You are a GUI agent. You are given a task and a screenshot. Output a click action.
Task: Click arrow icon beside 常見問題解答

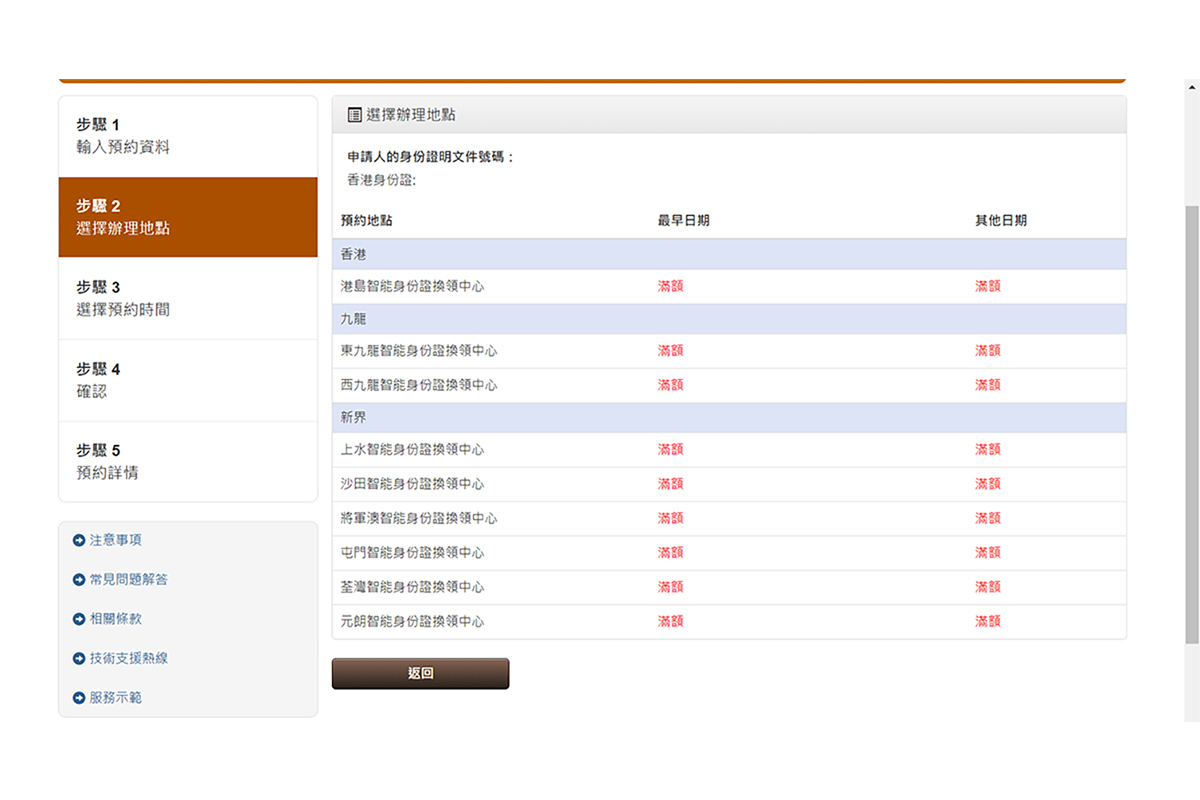click(x=79, y=580)
